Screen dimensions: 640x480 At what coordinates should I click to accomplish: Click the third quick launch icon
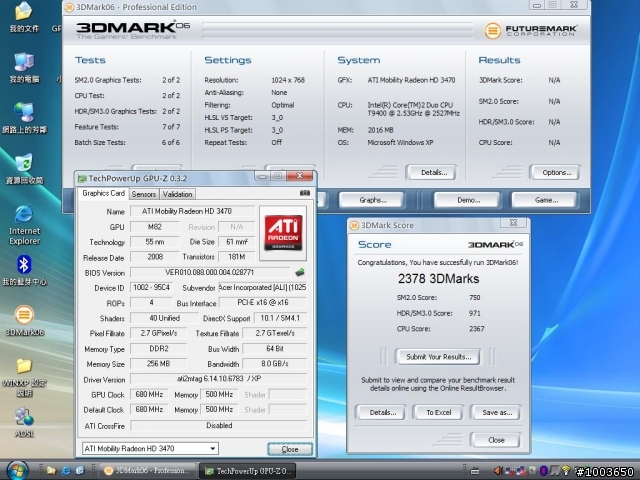tap(80, 471)
